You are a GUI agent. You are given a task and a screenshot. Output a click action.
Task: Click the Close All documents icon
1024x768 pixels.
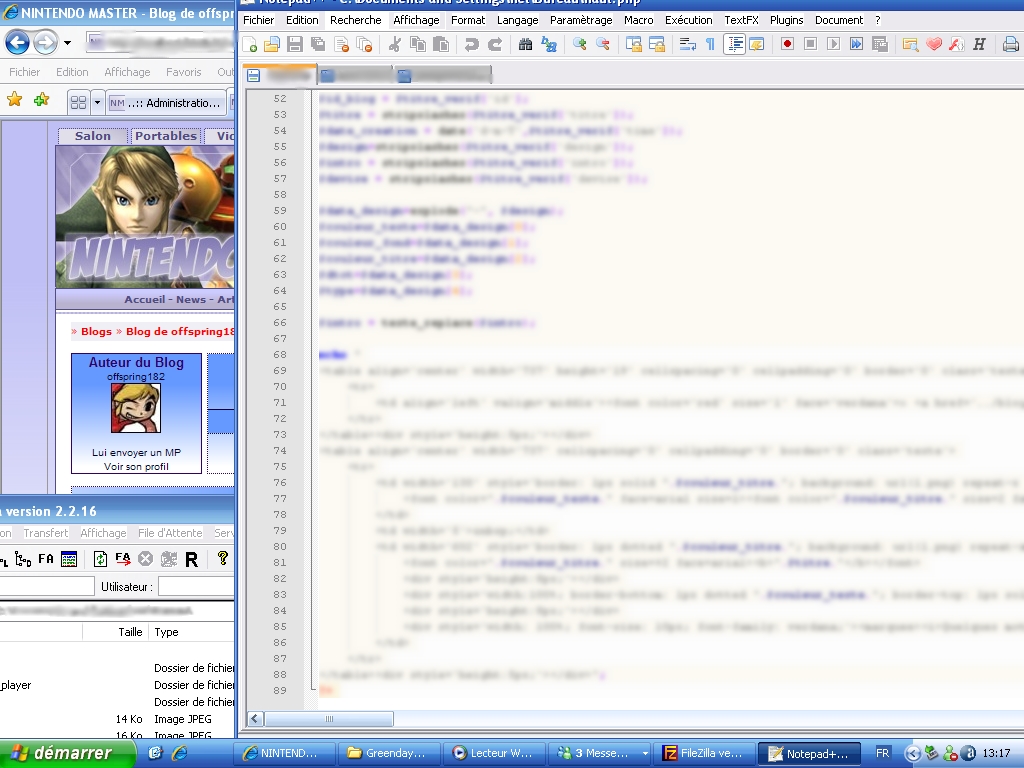tap(364, 44)
